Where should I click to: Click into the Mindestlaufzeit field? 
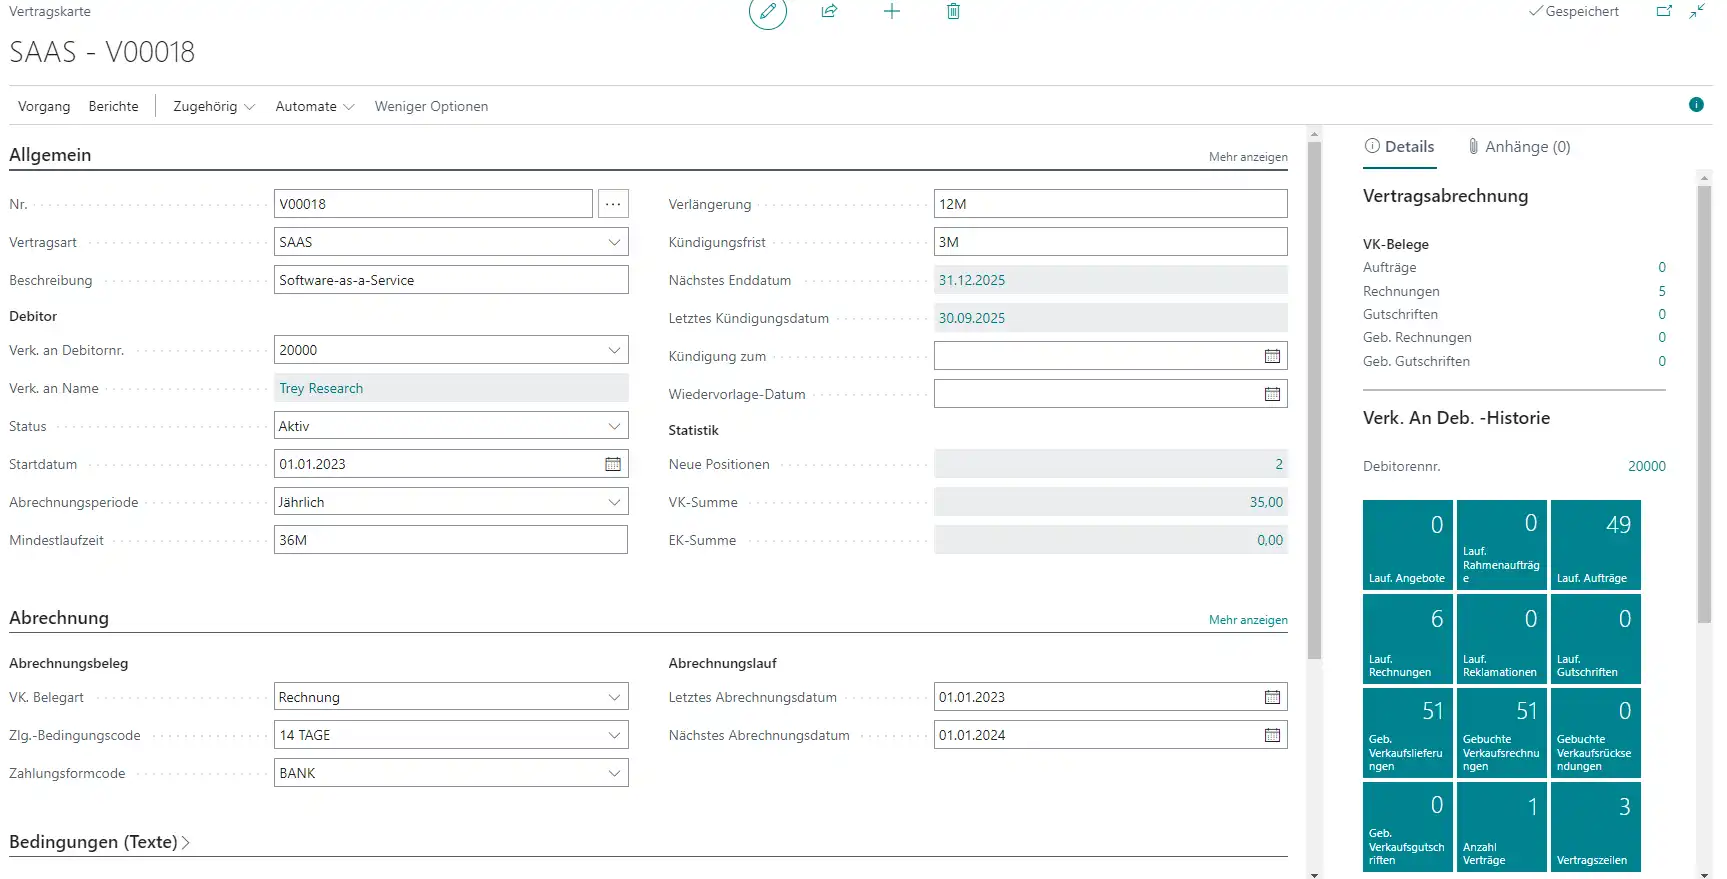(x=450, y=540)
